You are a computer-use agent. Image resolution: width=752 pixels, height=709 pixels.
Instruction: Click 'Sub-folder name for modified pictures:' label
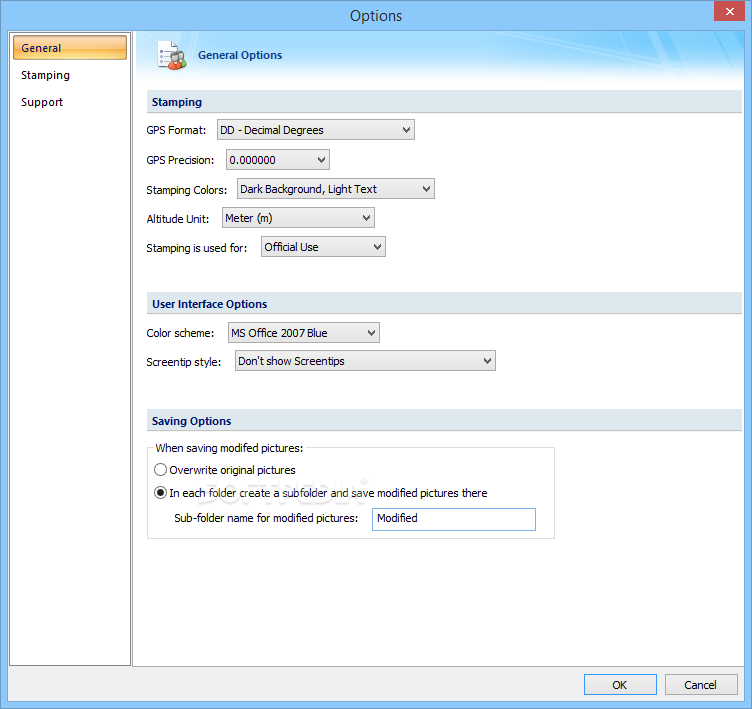point(266,518)
